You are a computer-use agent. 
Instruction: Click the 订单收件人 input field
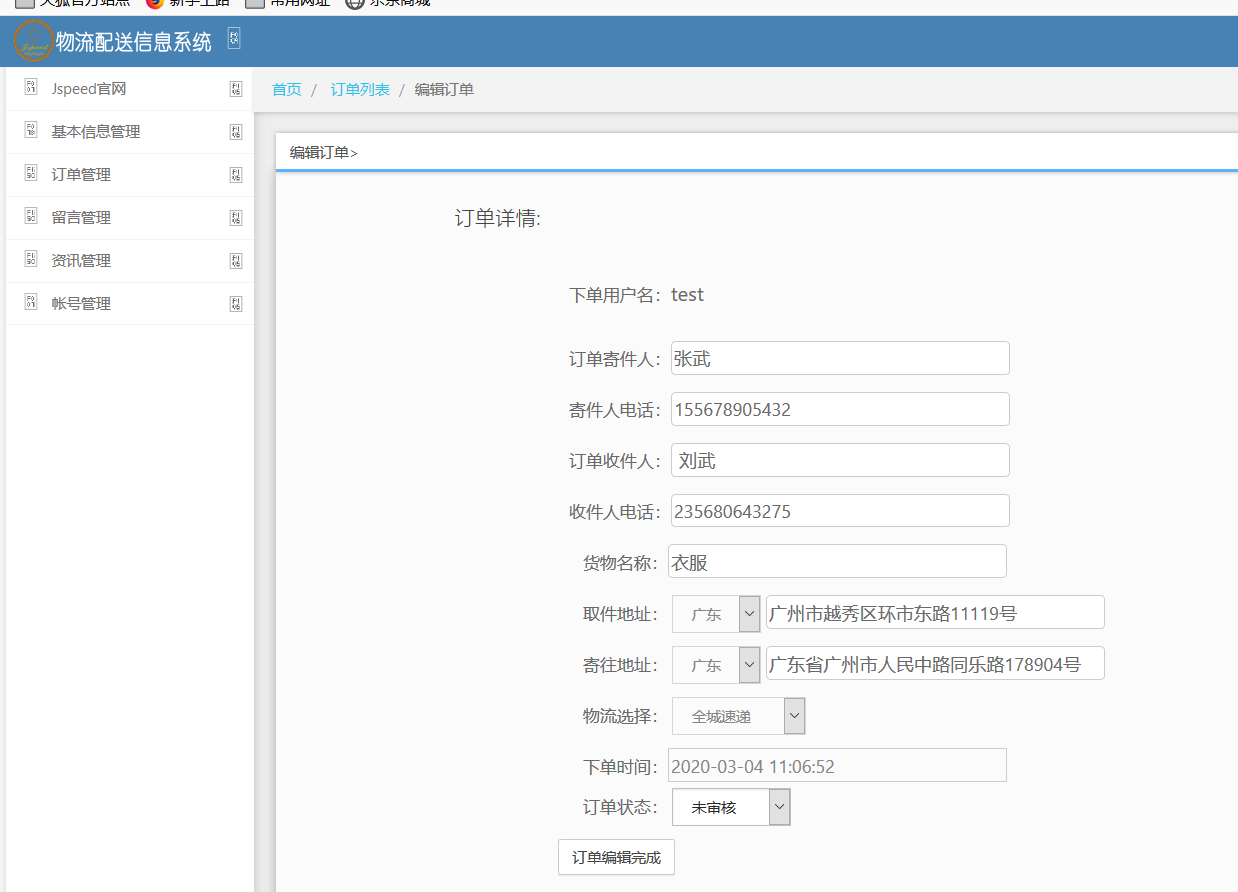pyautogui.click(x=840, y=460)
